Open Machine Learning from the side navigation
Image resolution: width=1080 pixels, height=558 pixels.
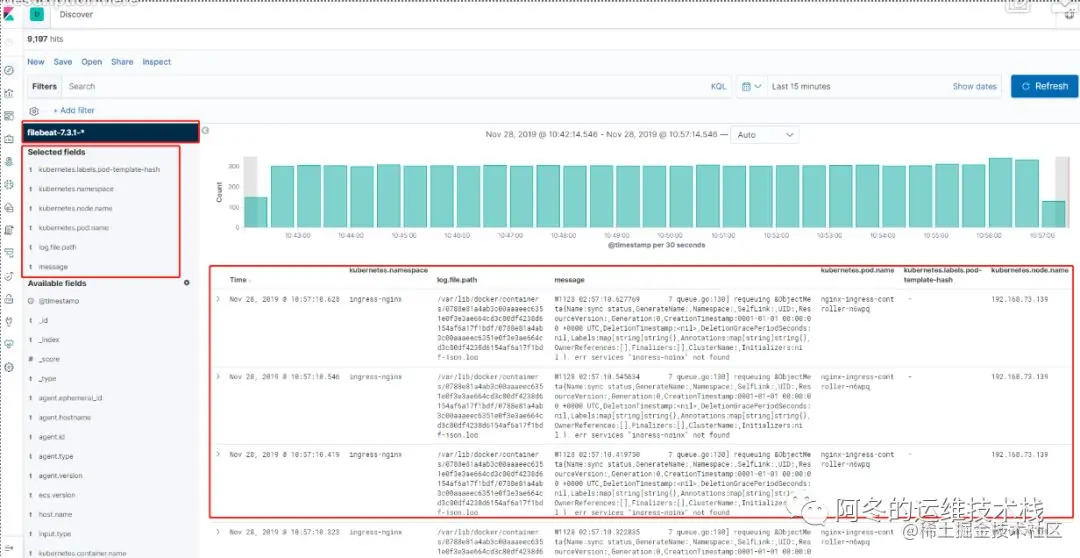tap(9, 184)
